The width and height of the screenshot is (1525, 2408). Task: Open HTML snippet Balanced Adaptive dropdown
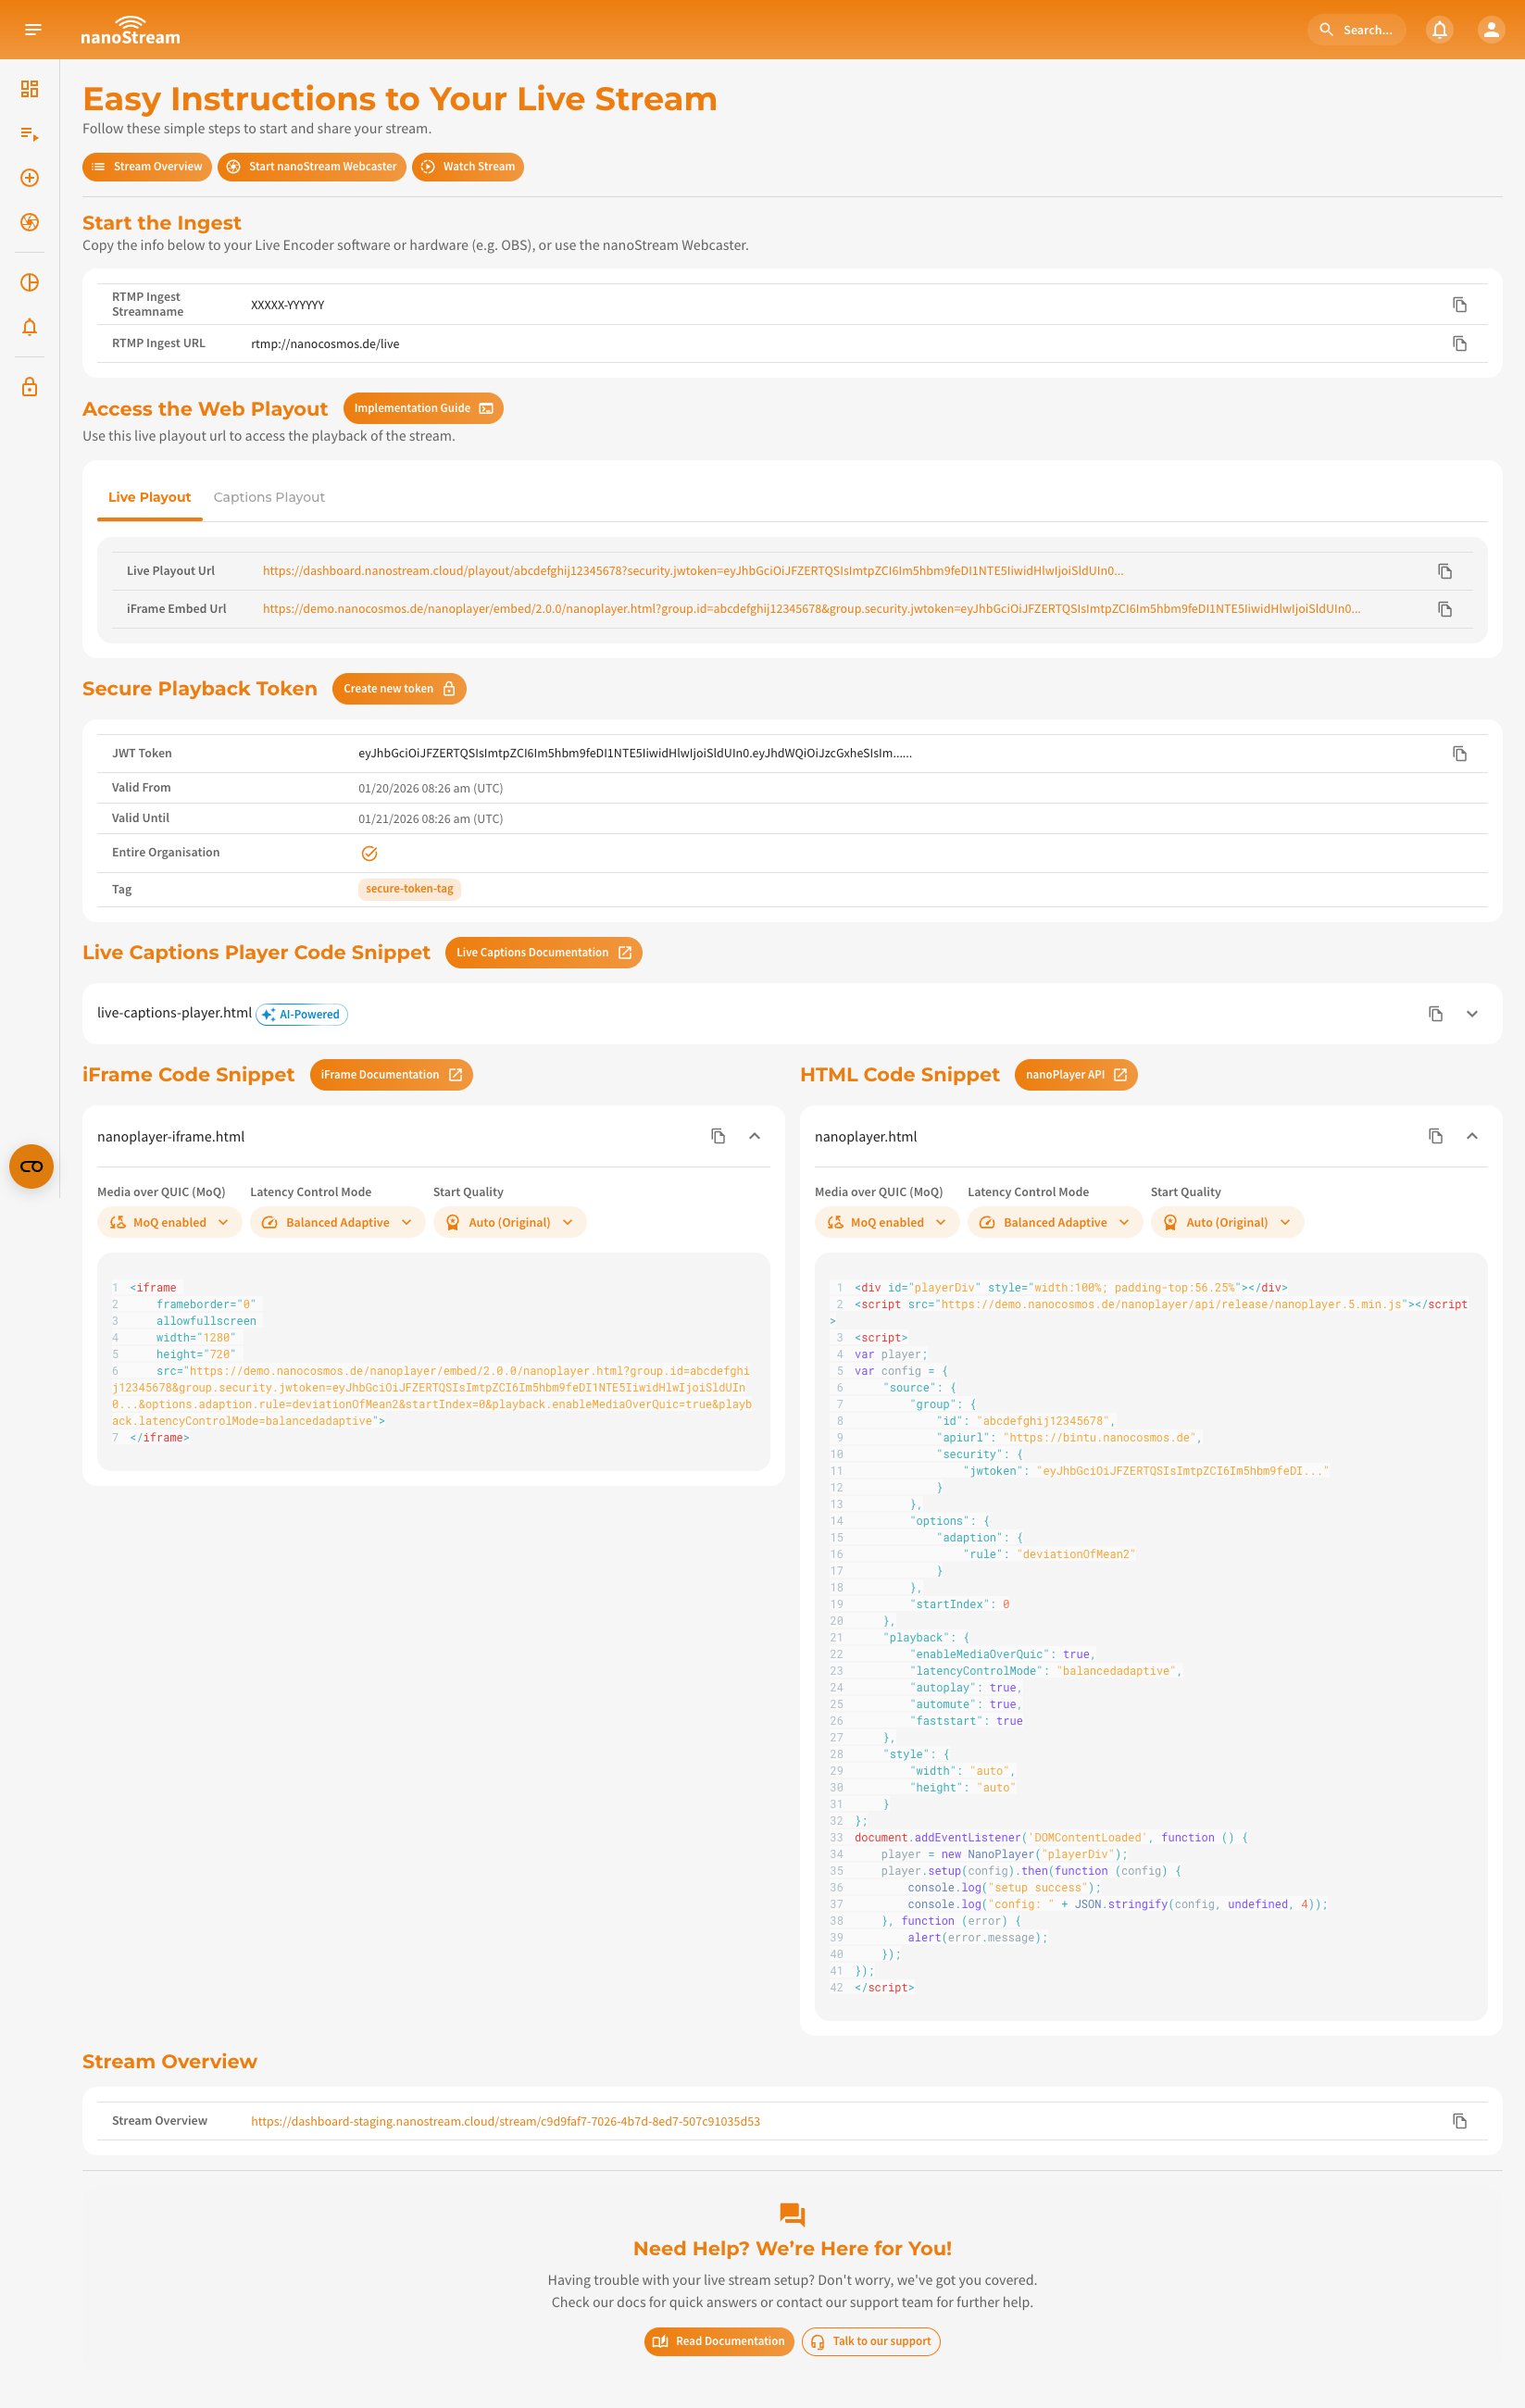(1054, 1222)
